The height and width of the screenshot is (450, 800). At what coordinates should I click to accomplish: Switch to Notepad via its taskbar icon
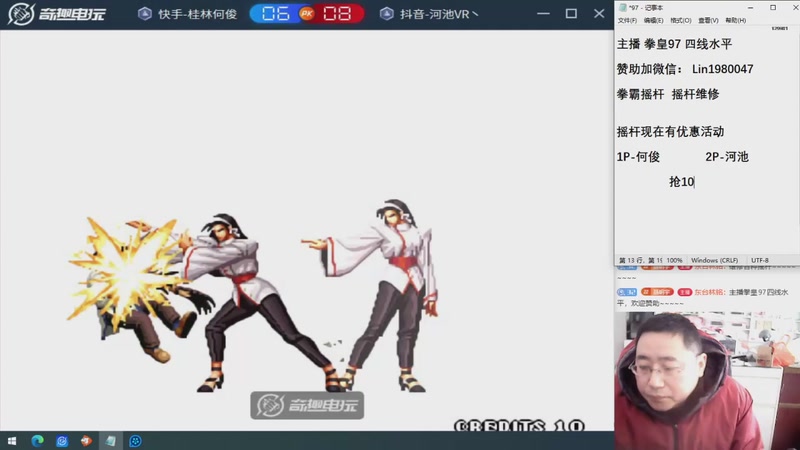tap(111, 441)
